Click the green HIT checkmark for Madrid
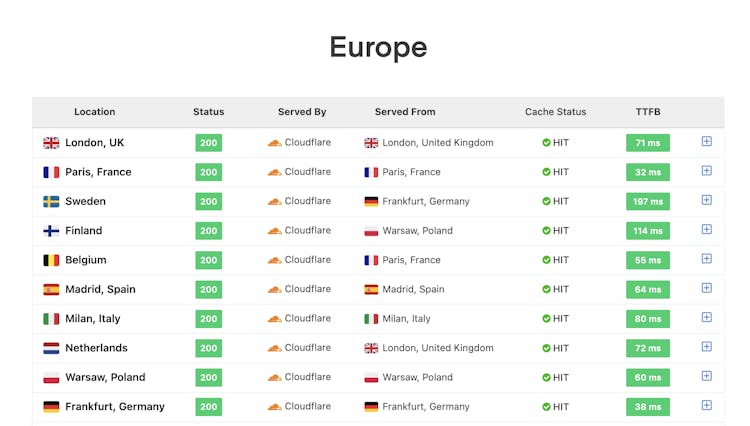750x426 pixels. pos(546,289)
